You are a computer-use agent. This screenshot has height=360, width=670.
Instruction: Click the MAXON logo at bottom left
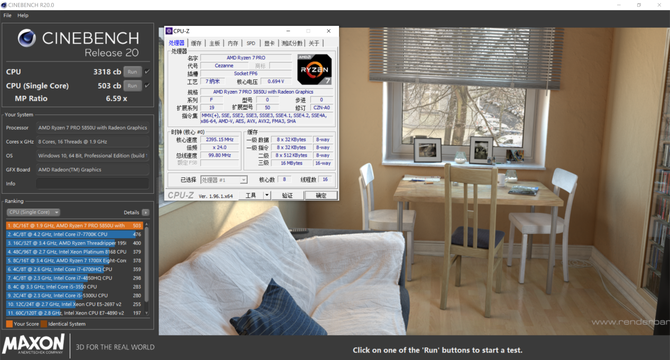tap(33, 344)
